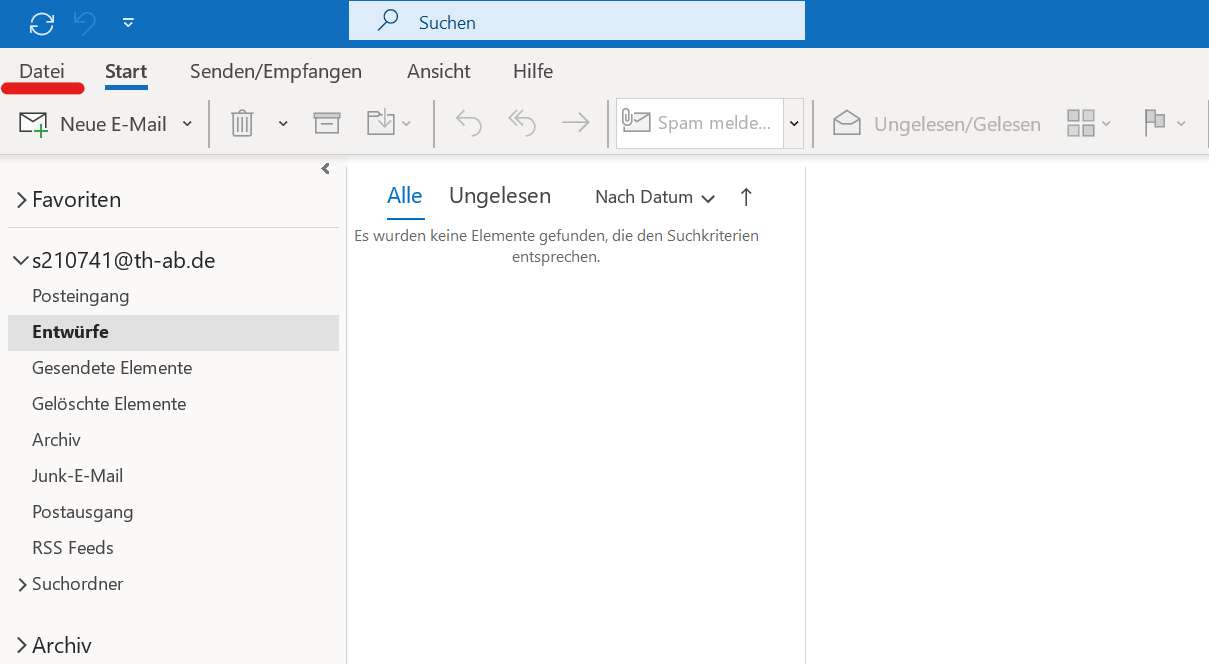Open the Senden/Empfangen tab
Image resolution: width=1209 pixels, height=664 pixels.
276,71
